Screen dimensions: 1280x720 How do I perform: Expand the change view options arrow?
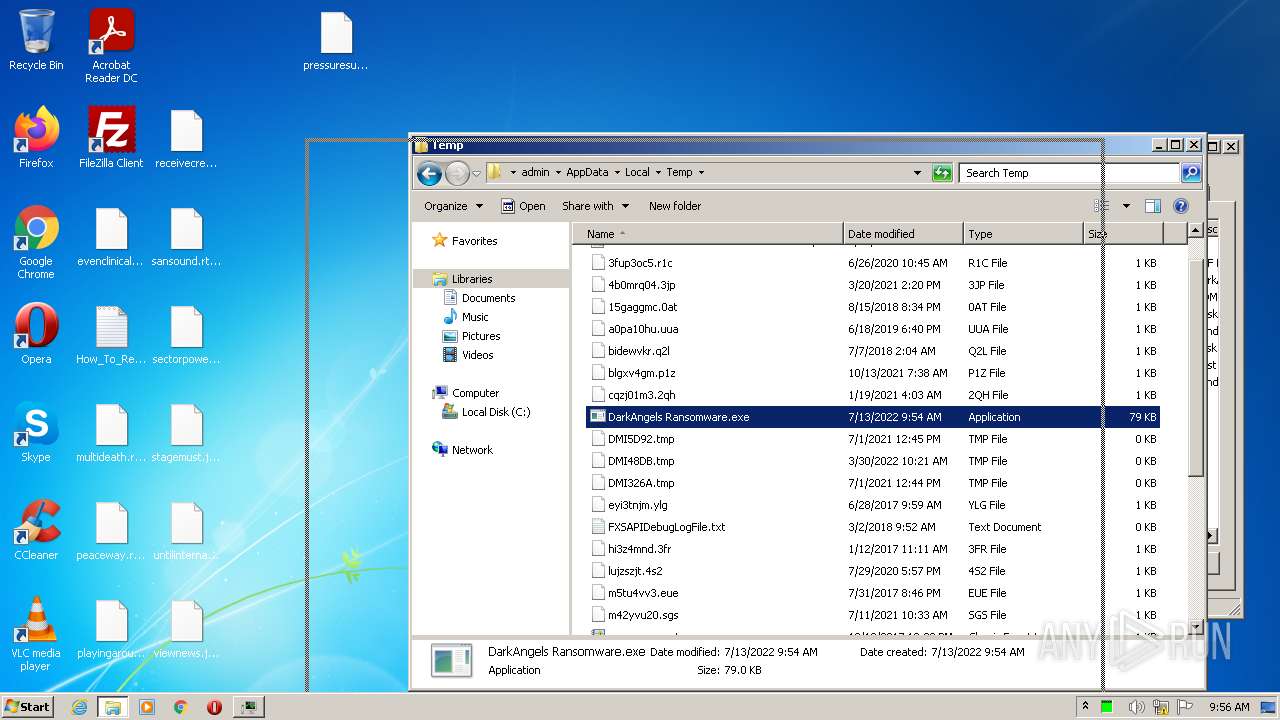1126,206
